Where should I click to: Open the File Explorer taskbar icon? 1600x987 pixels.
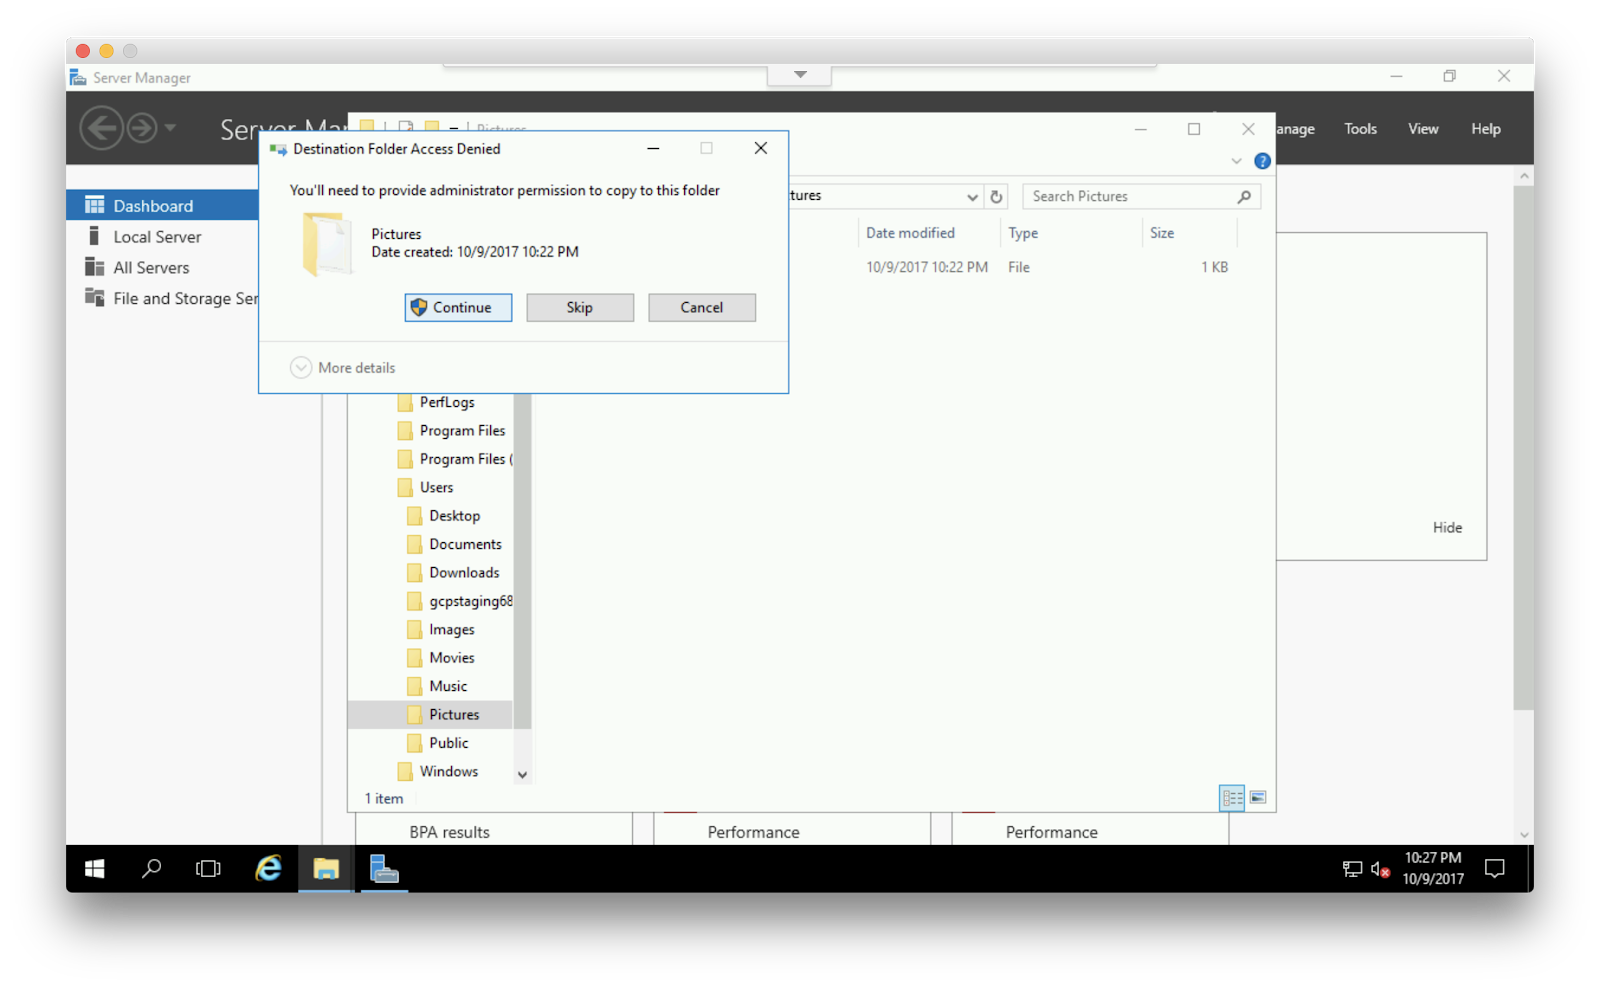(325, 869)
